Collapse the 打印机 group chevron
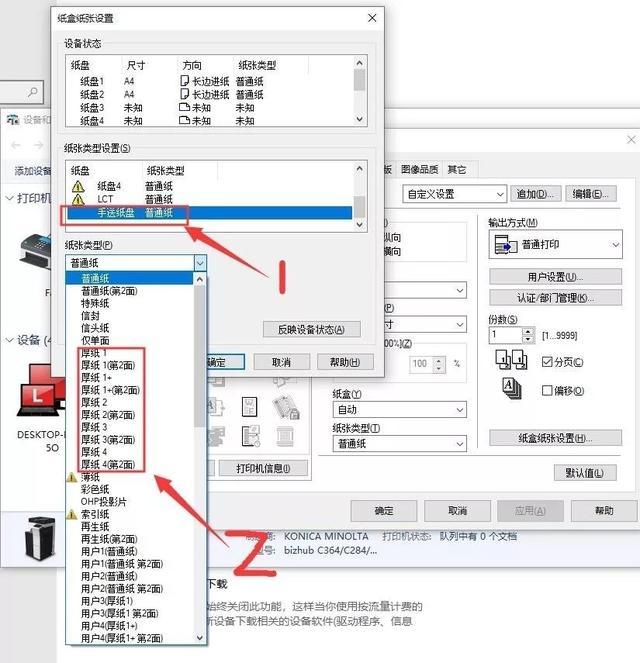 [x=9, y=198]
